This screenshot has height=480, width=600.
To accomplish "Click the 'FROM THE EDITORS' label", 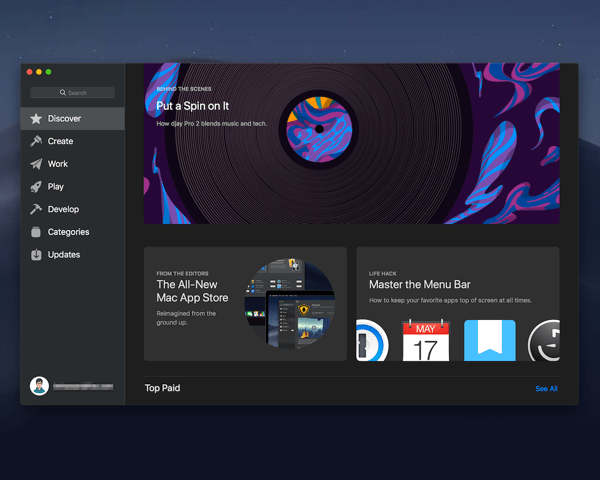I will [x=182, y=274].
